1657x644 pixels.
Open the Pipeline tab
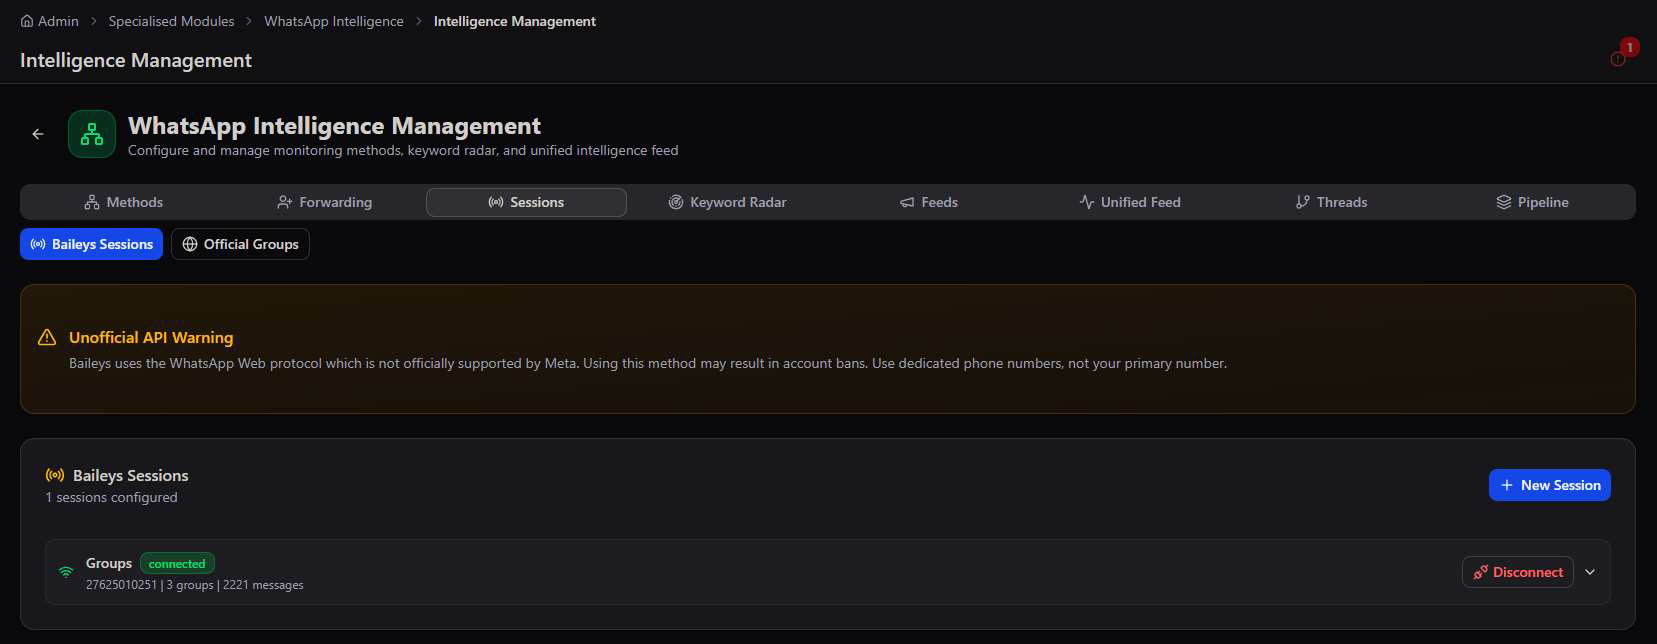[x=1533, y=202]
